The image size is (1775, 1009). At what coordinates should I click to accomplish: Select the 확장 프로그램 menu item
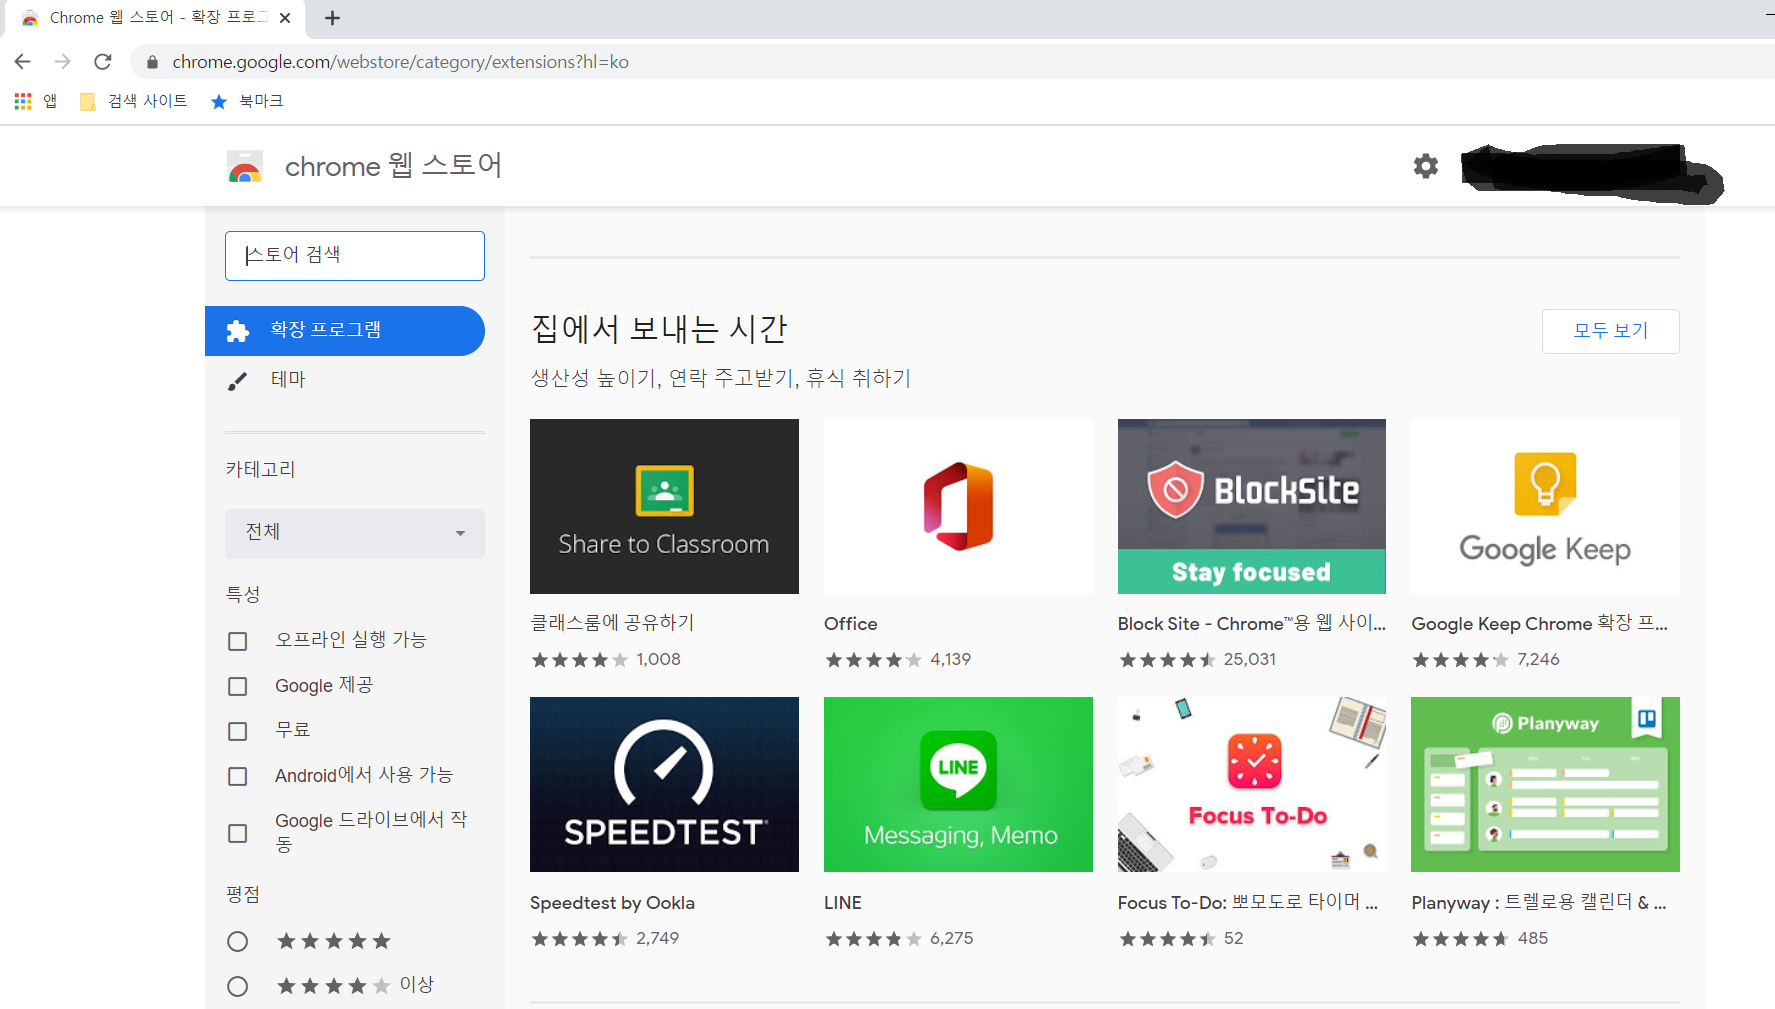[x=345, y=331]
